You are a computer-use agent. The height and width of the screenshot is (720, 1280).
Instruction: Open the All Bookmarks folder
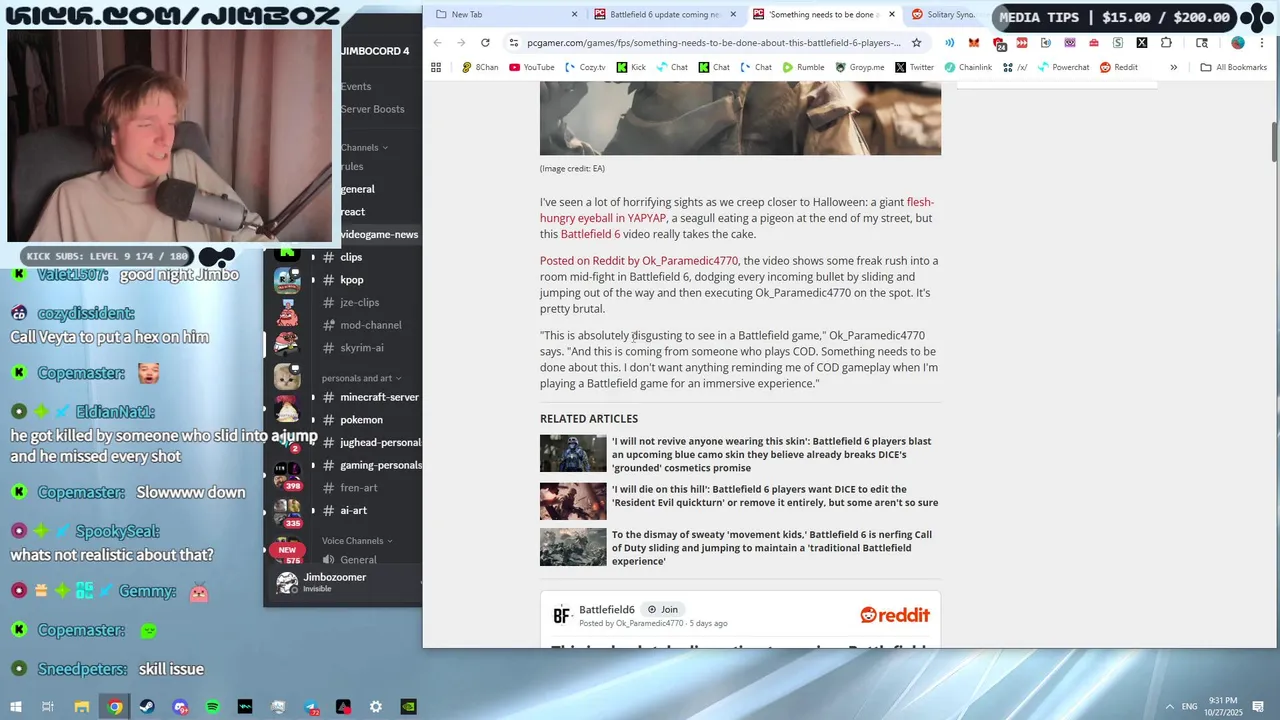tap(1233, 67)
